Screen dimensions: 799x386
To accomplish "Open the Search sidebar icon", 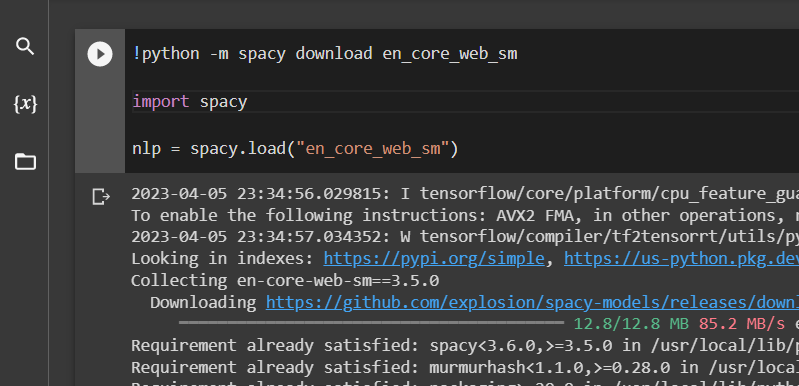I will pyautogui.click(x=25, y=47).
